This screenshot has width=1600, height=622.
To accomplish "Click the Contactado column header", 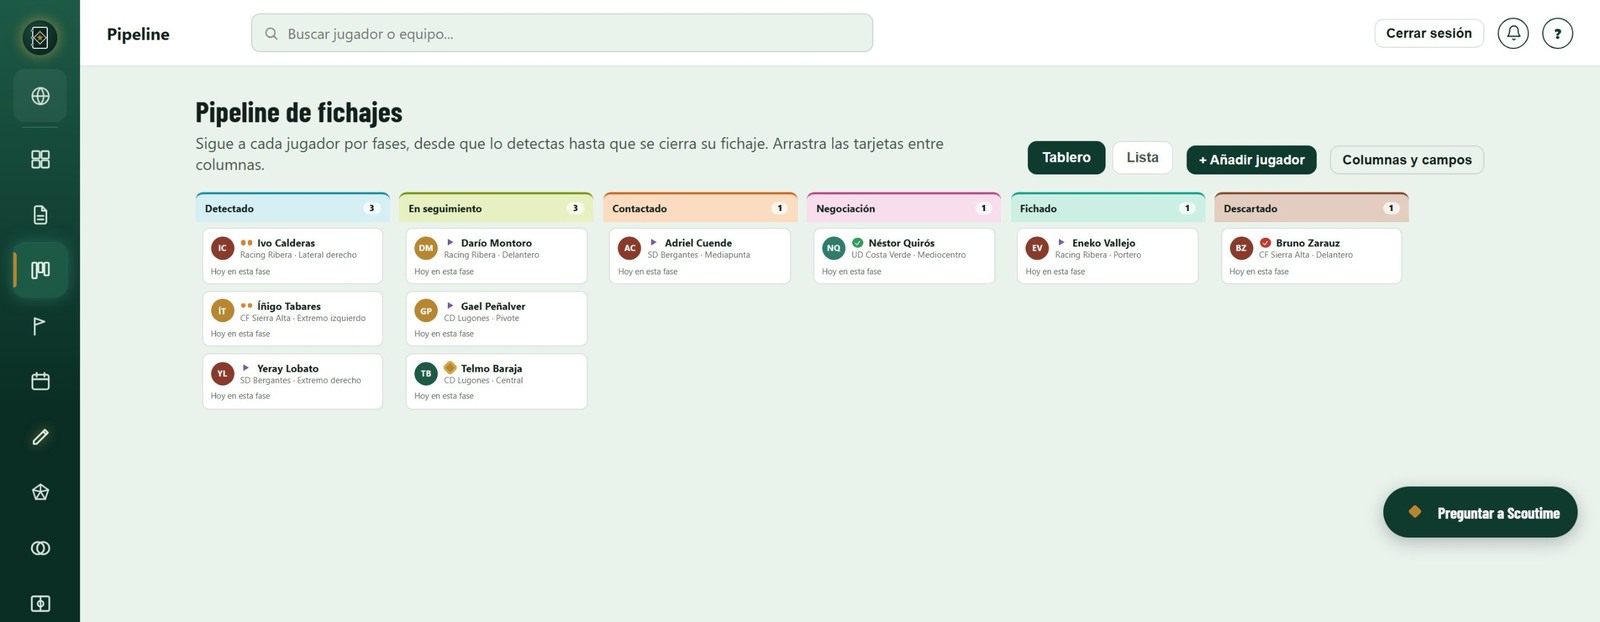I will point(700,208).
